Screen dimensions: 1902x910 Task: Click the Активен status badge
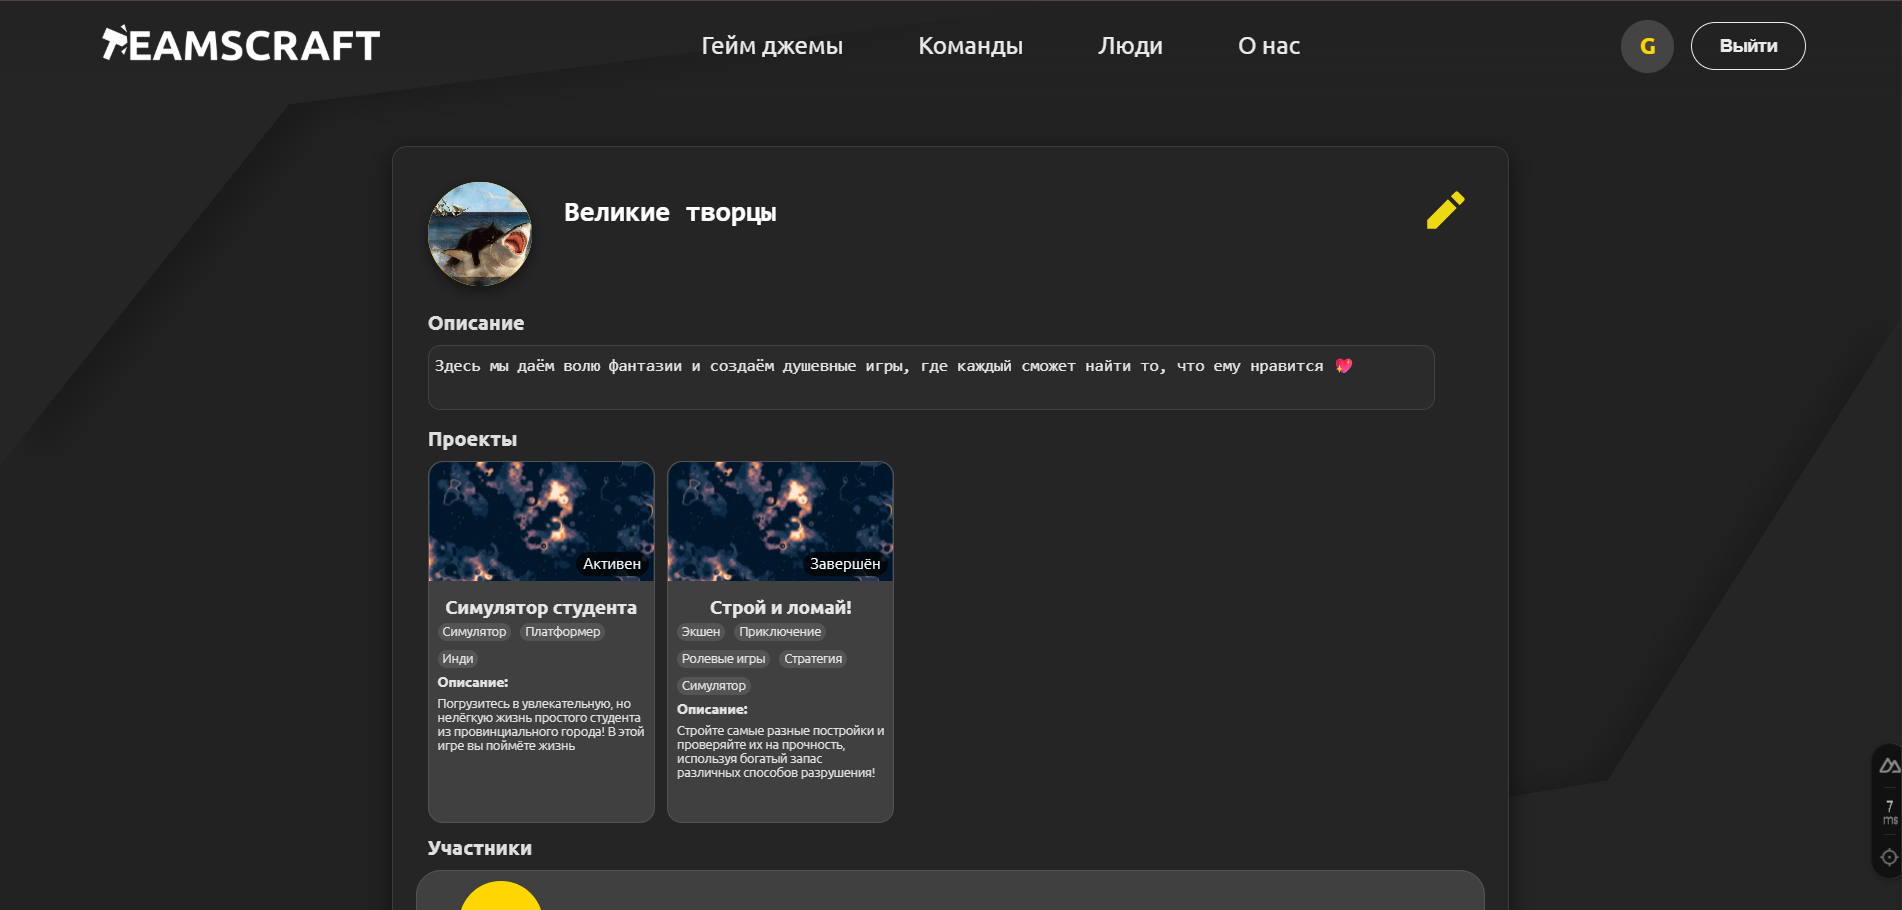tap(612, 564)
